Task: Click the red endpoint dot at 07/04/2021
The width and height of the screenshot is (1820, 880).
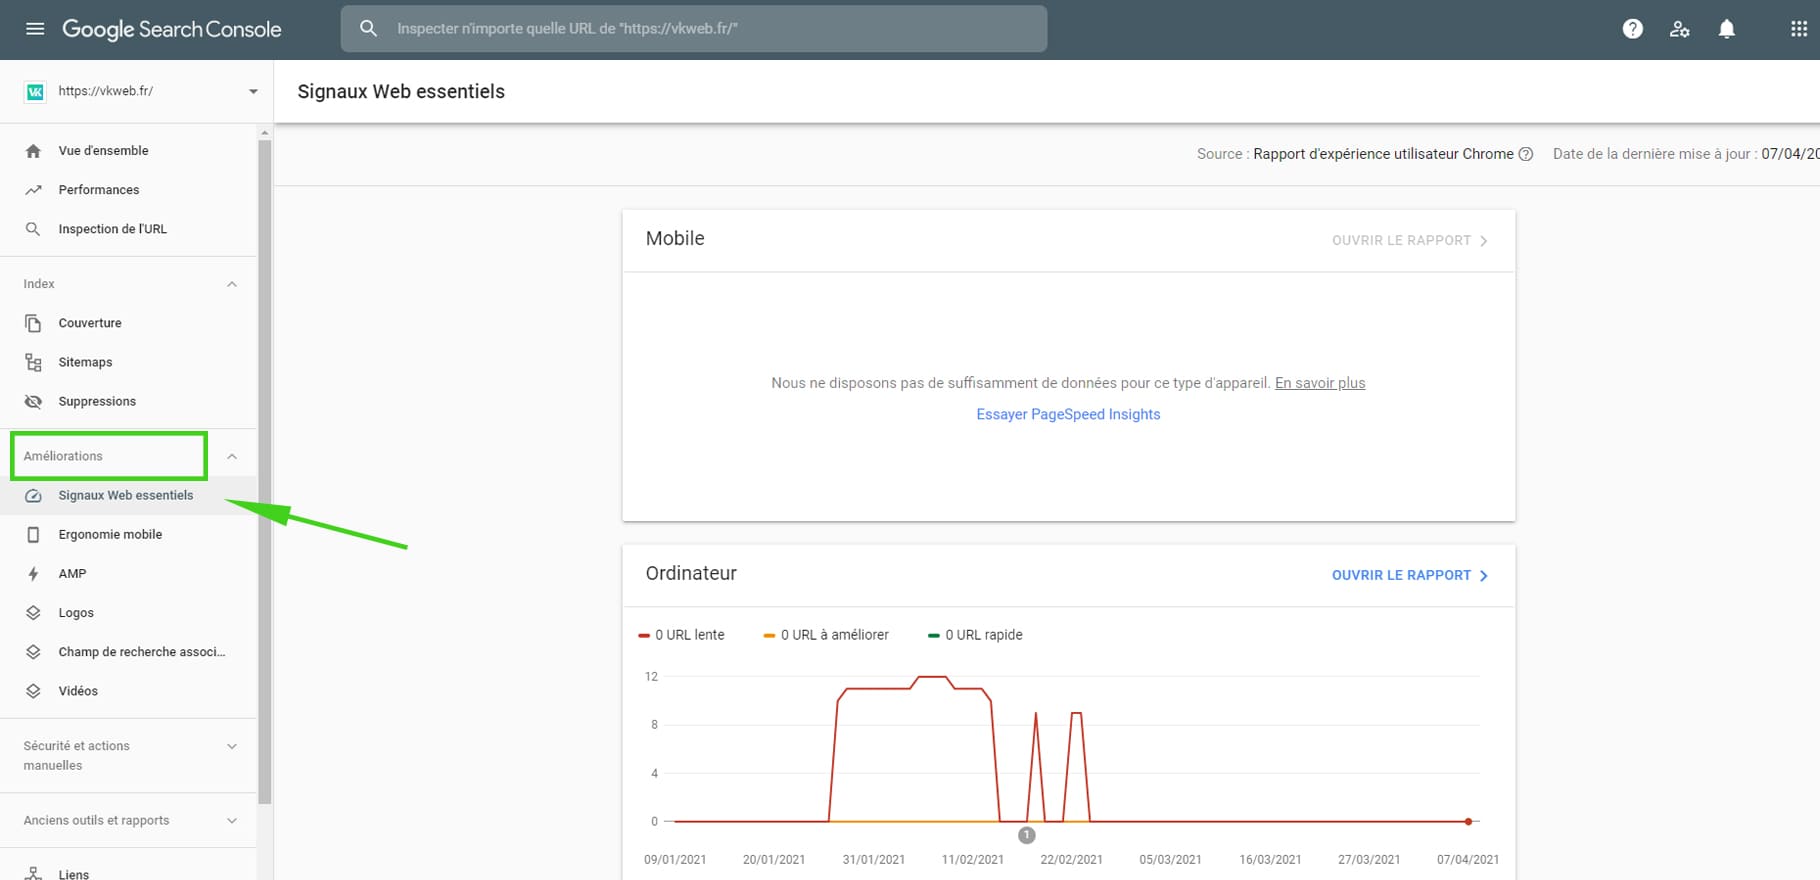Action: point(1468,821)
